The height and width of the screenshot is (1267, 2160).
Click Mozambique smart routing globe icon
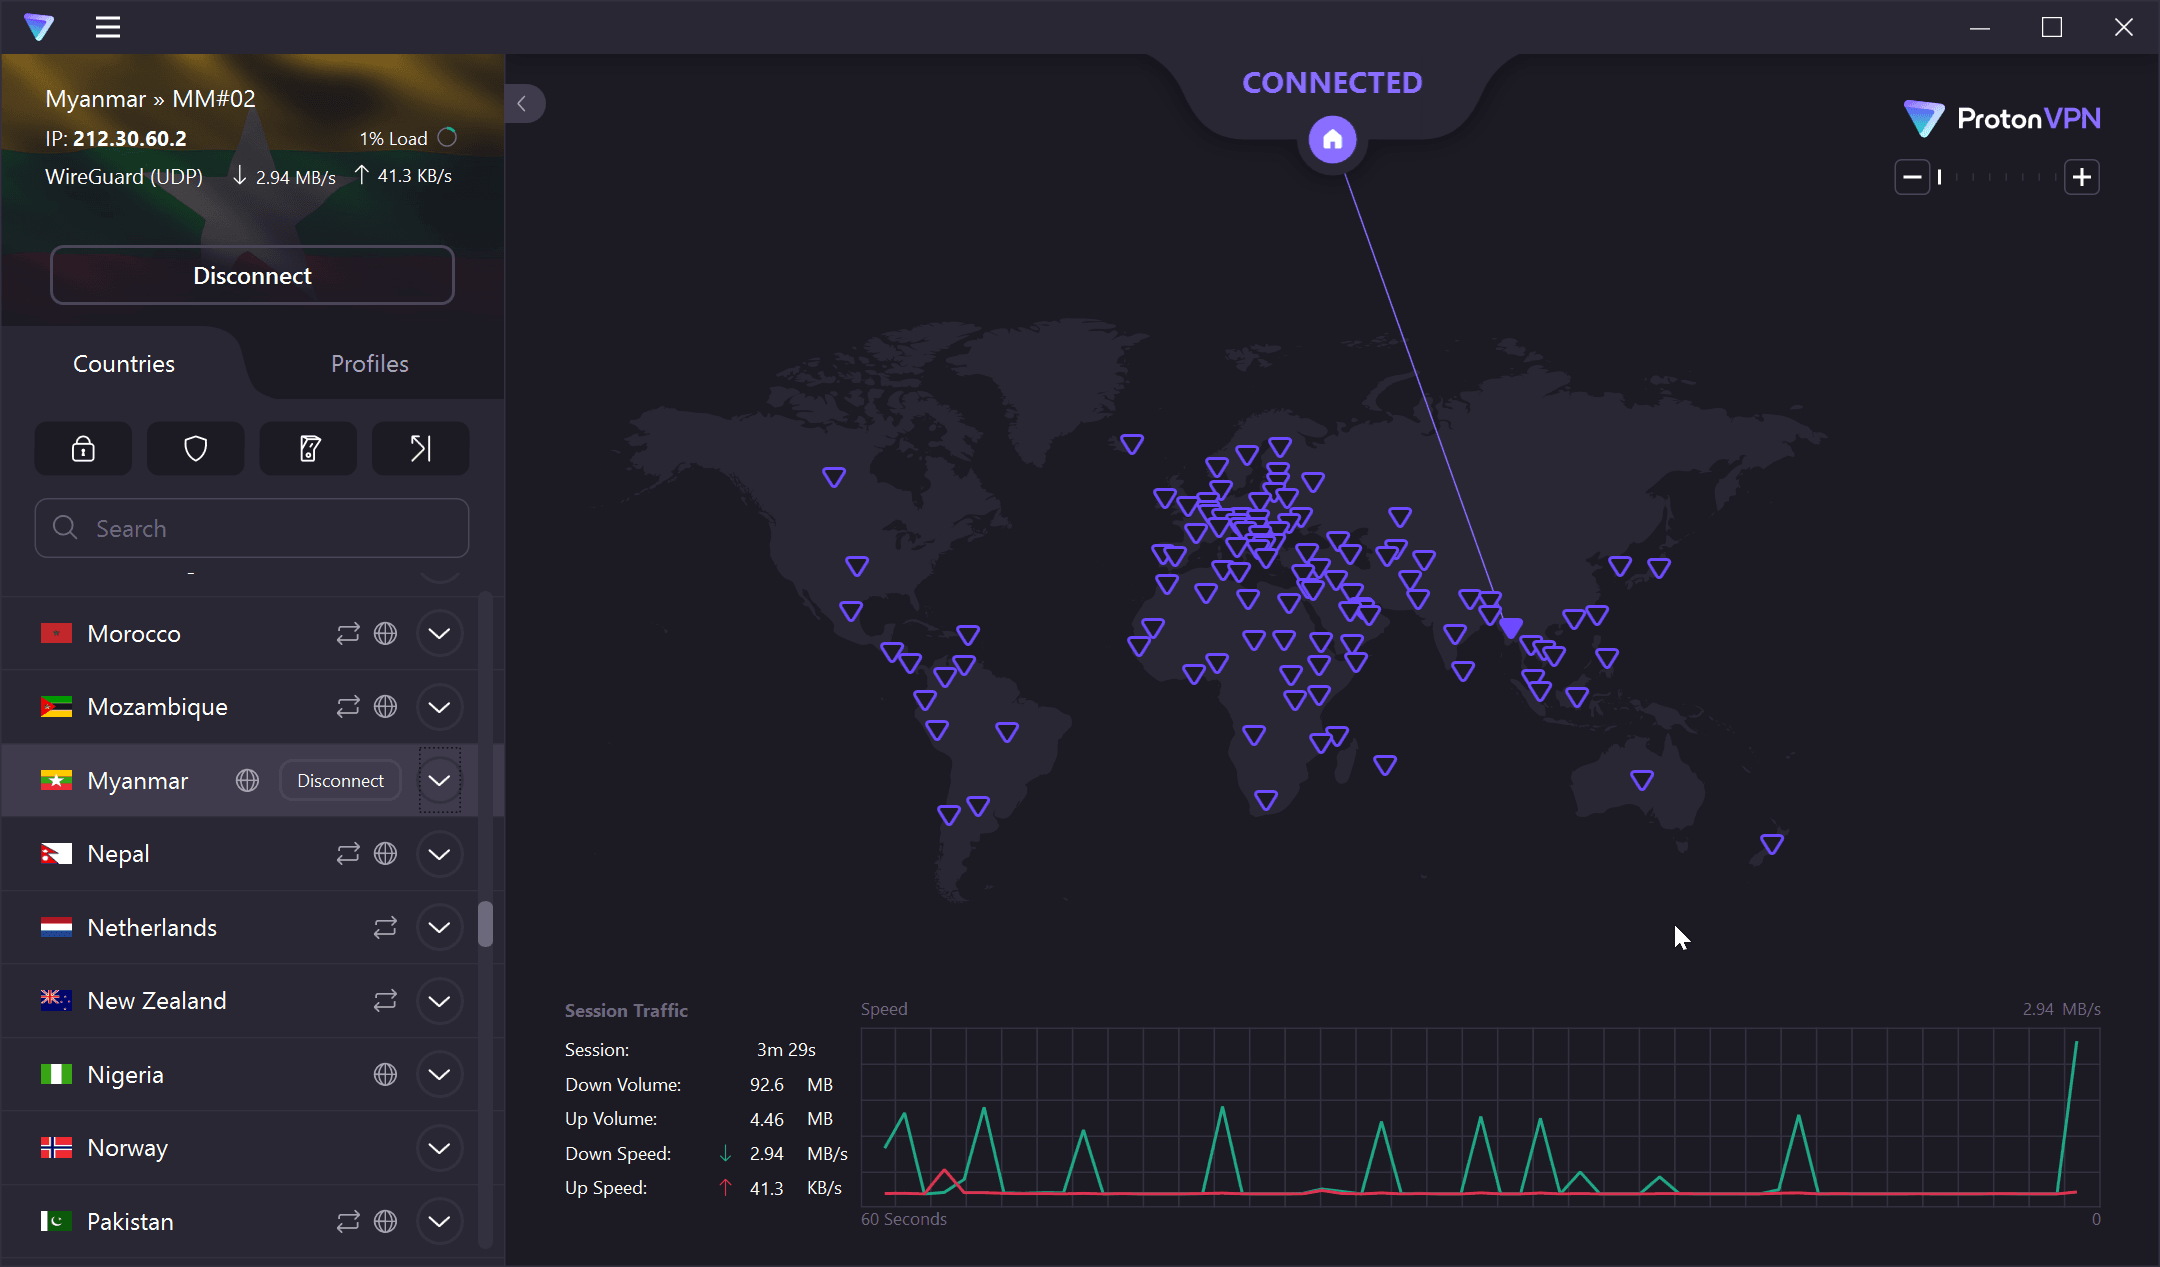click(385, 707)
